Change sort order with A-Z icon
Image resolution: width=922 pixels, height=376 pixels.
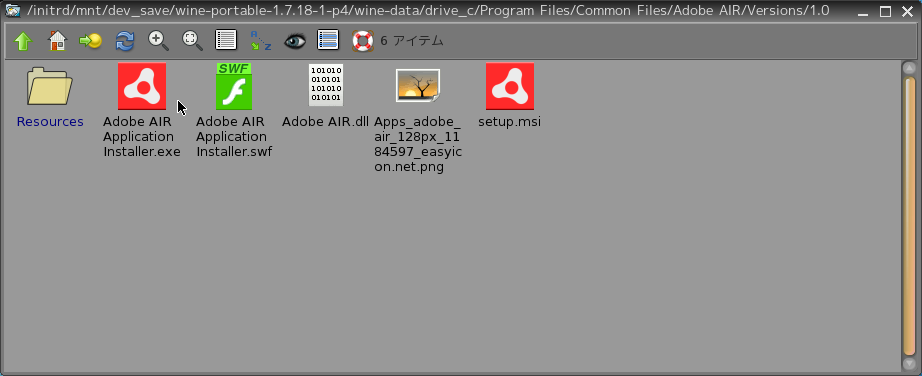pos(260,41)
